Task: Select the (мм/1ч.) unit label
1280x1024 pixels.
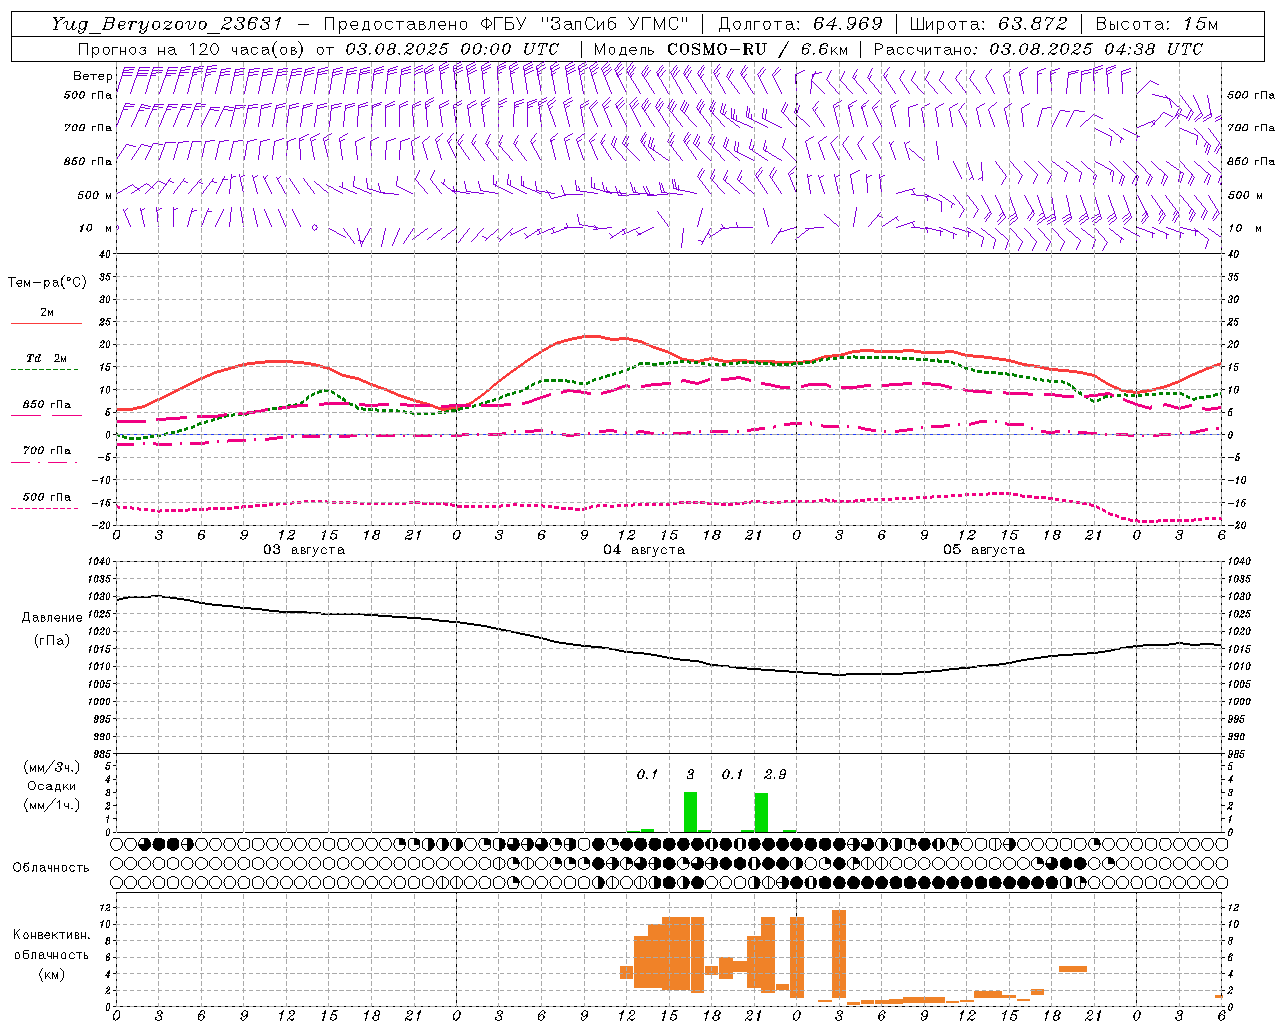Action: (52, 805)
